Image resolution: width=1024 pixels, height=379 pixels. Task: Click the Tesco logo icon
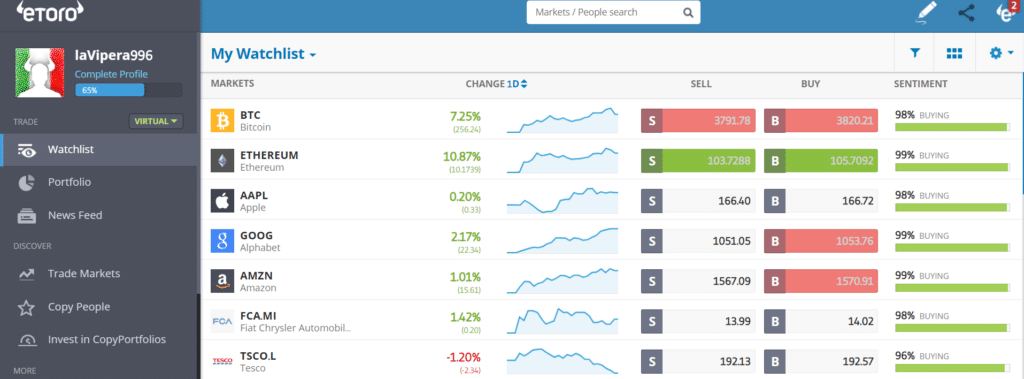pos(222,361)
